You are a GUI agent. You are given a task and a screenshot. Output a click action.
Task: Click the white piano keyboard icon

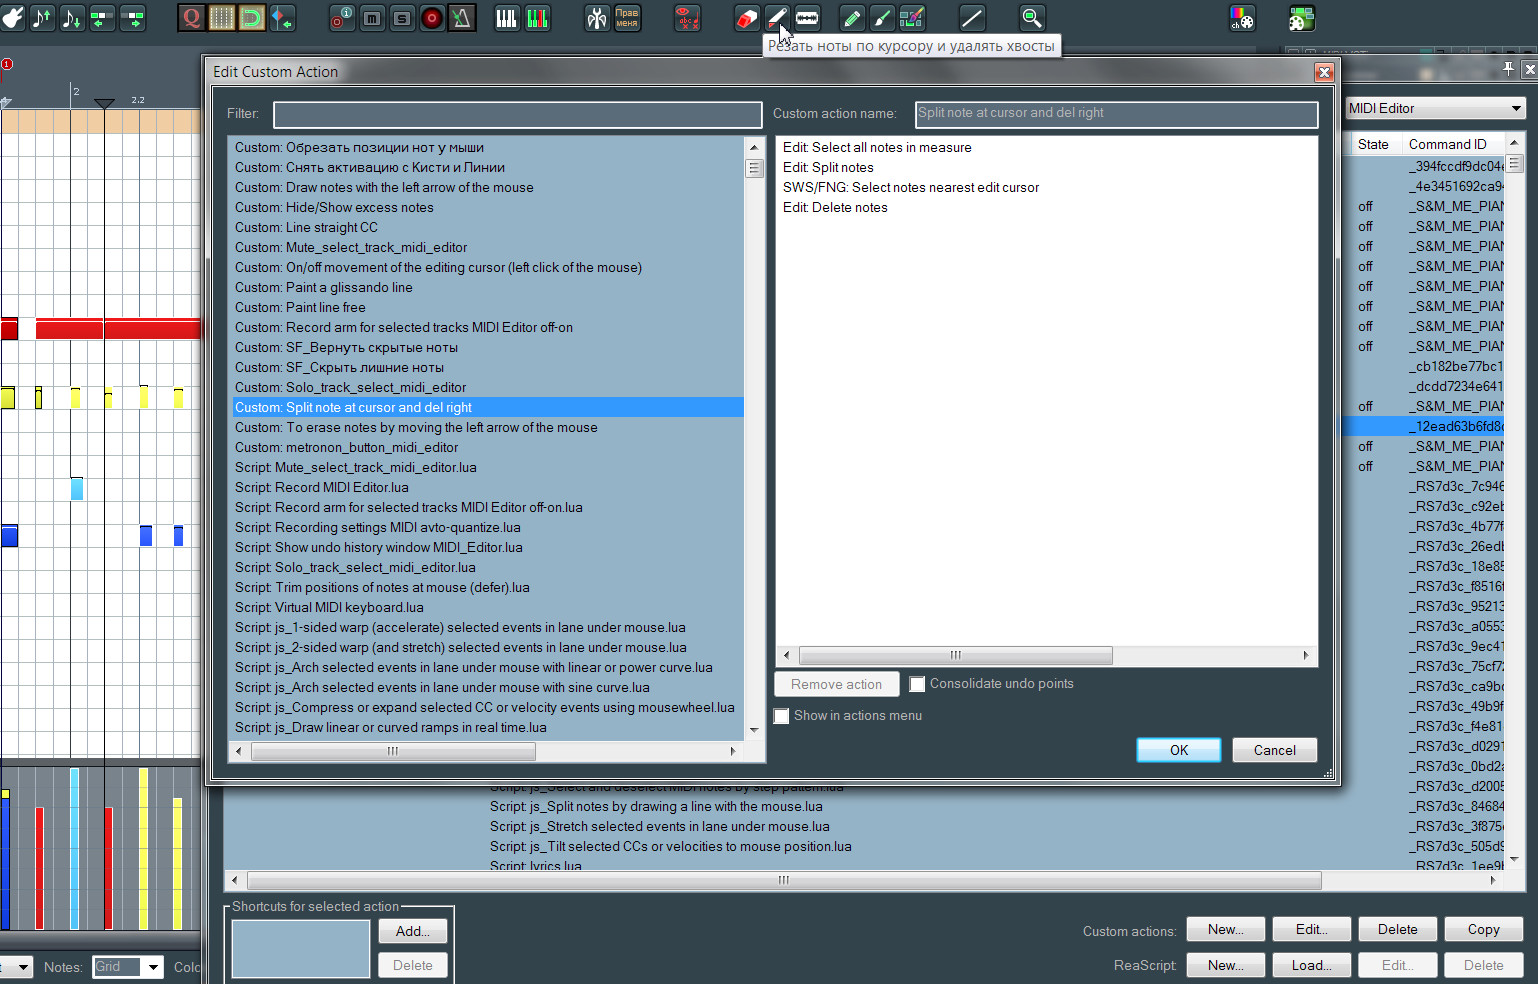pos(507,18)
